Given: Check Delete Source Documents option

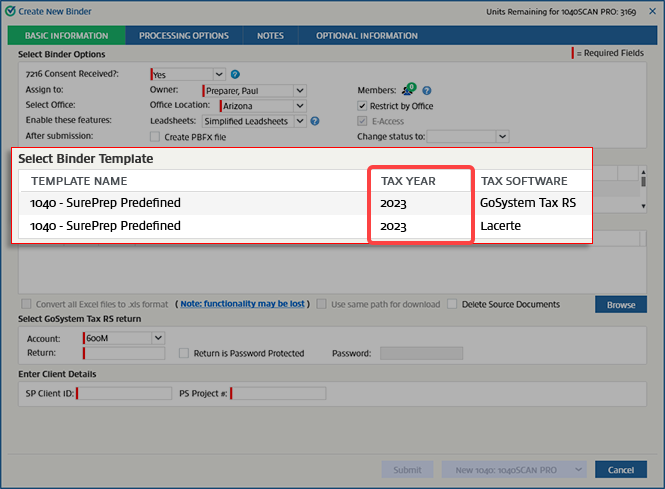Looking at the screenshot, I should coord(453,304).
